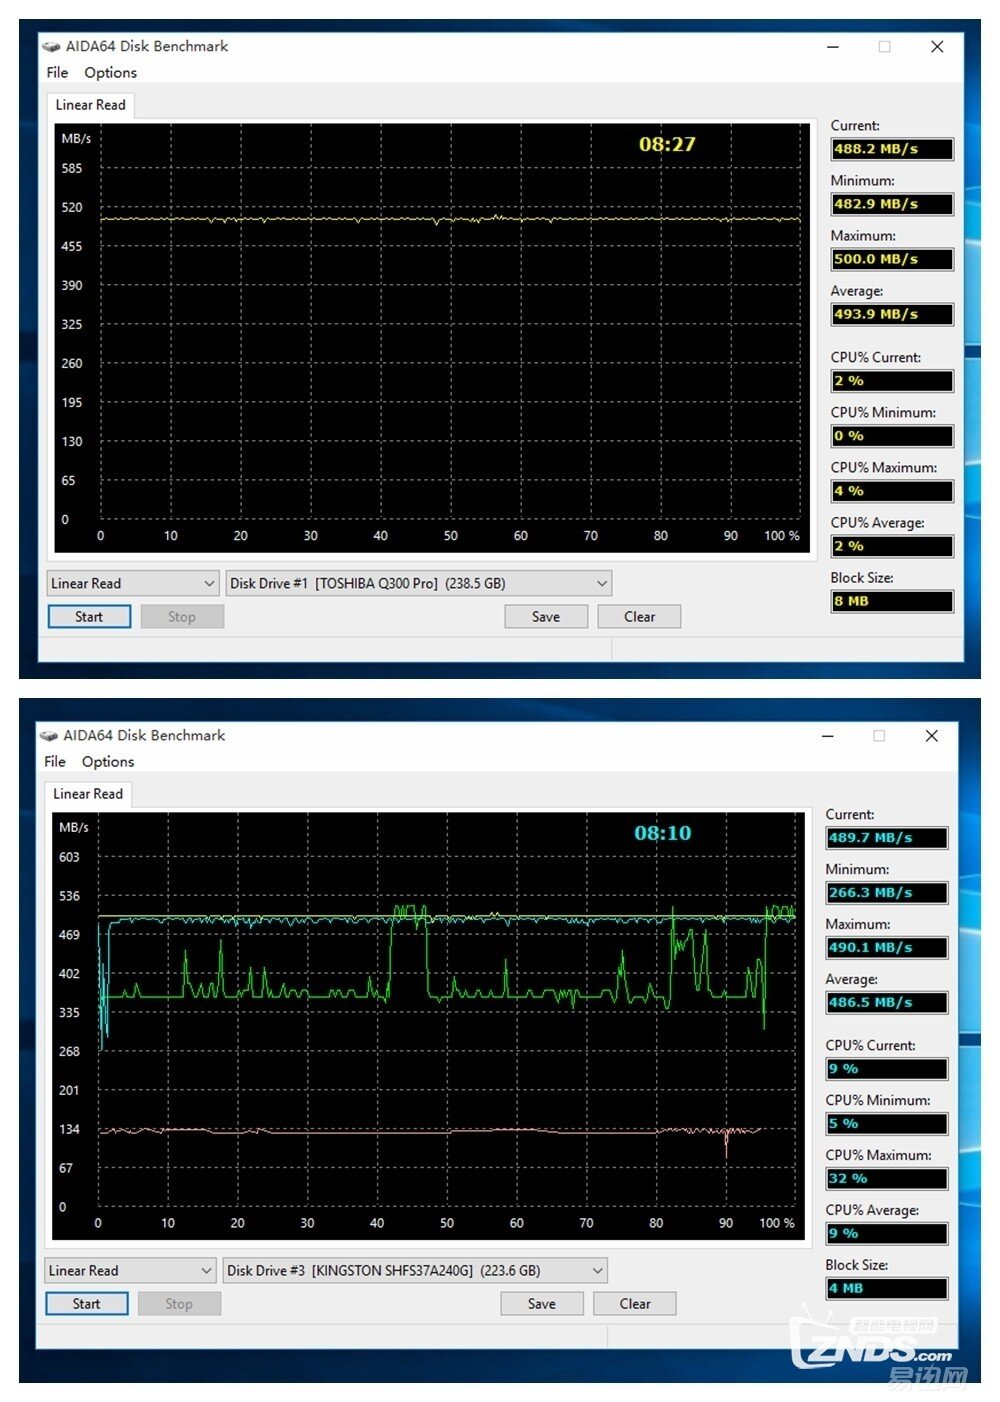Click Maximum value 500.0 MB/s
1000x1402 pixels.
point(892,259)
